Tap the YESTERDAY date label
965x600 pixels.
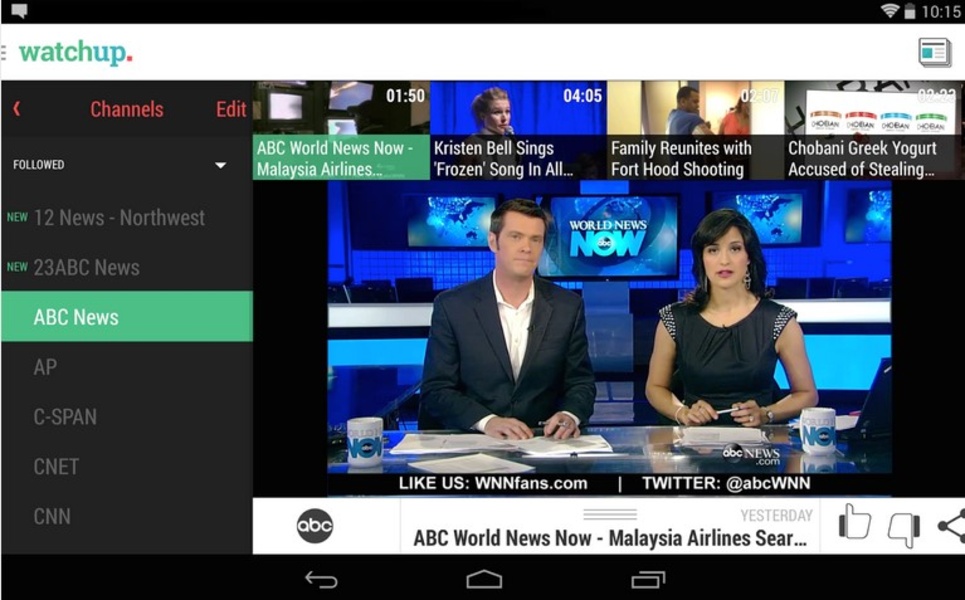[x=776, y=515]
